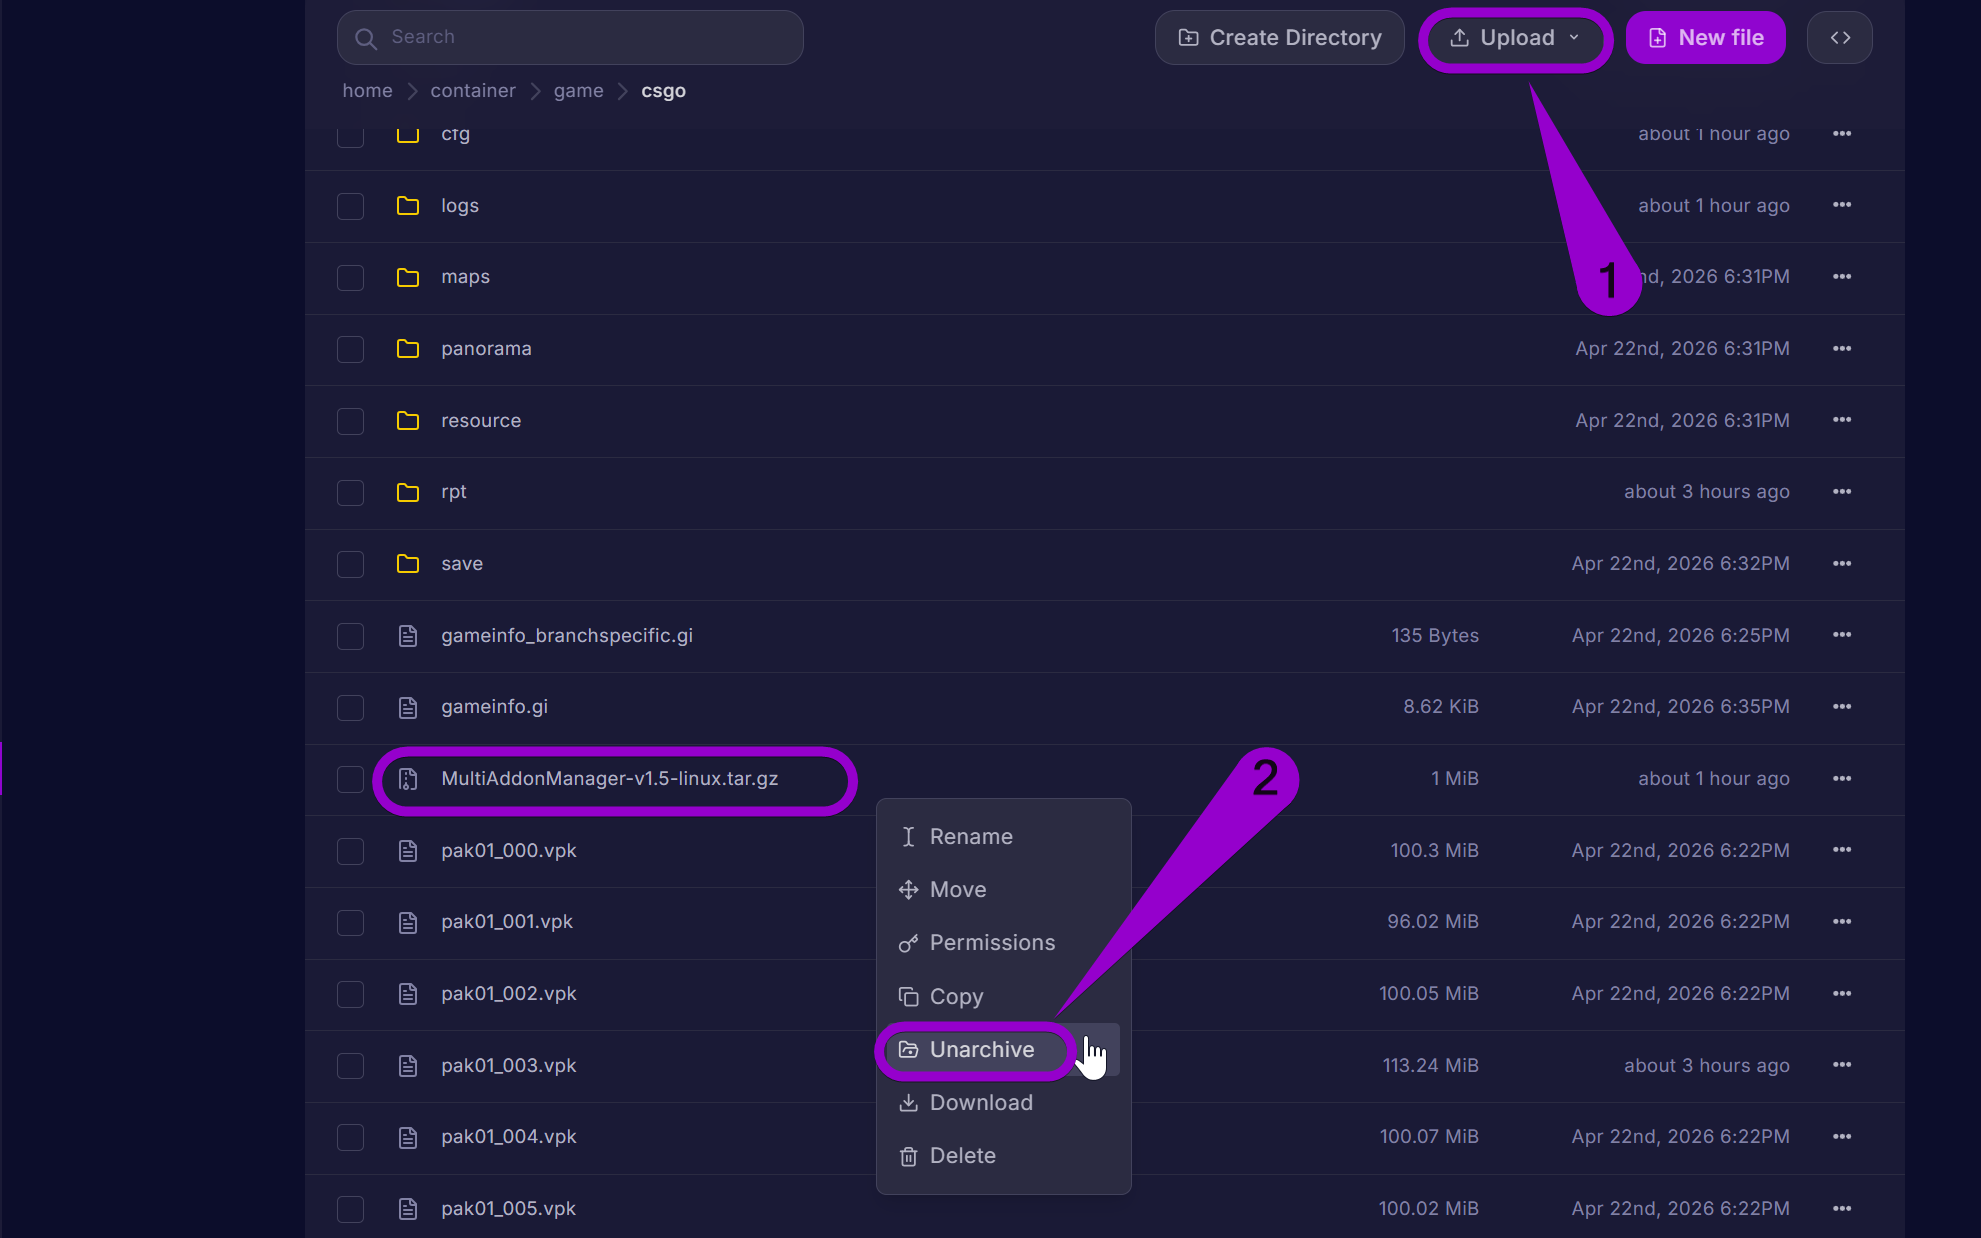Navigate to the game breadcrumb link

tap(578, 90)
